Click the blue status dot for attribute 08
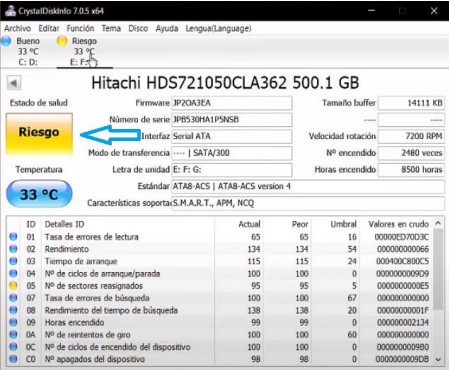Viewport: 449px width, 370px height. (x=13, y=310)
